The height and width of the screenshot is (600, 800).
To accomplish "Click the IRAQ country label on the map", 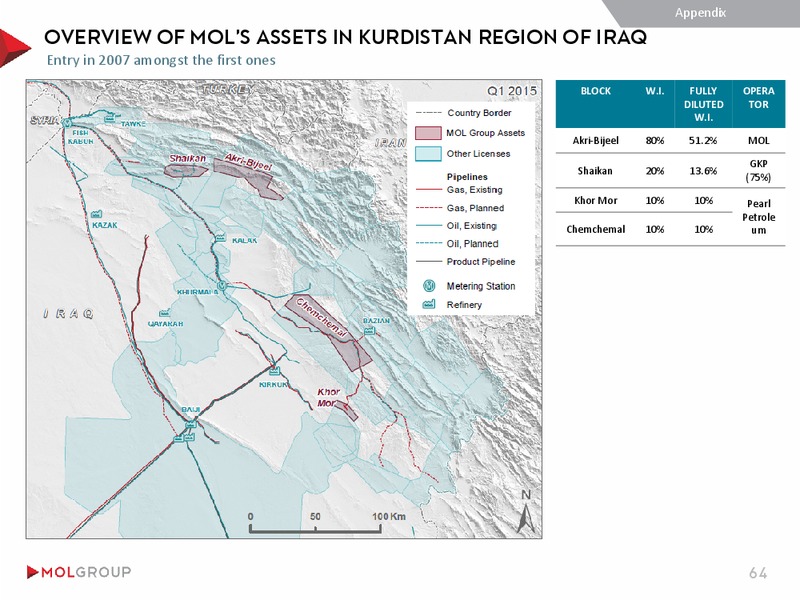I will [x=68, y=313].
